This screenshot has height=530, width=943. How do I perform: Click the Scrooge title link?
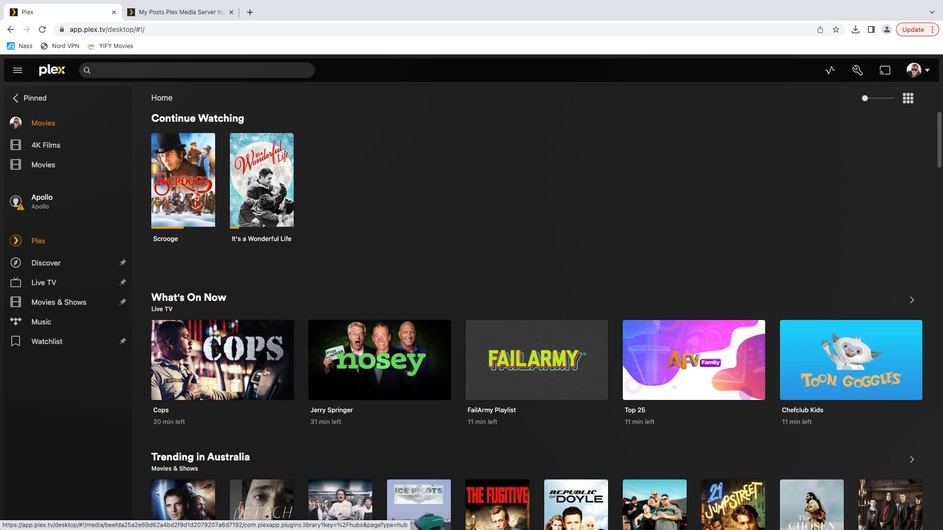165,239
